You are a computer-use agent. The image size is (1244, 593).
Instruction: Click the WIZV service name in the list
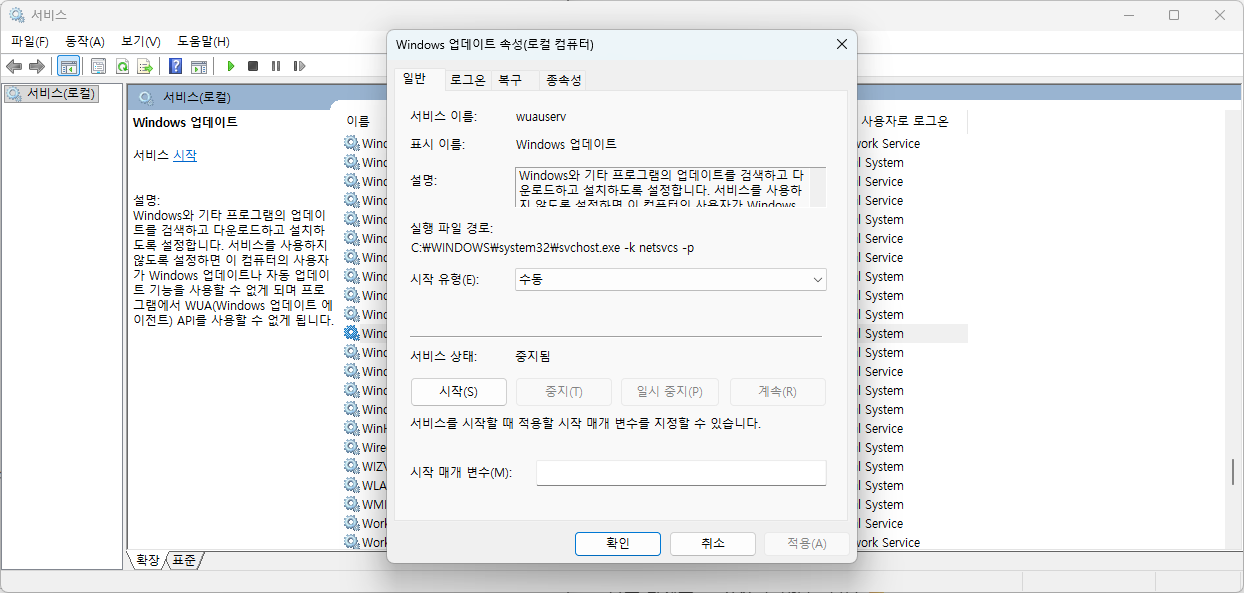coord(375,466)
